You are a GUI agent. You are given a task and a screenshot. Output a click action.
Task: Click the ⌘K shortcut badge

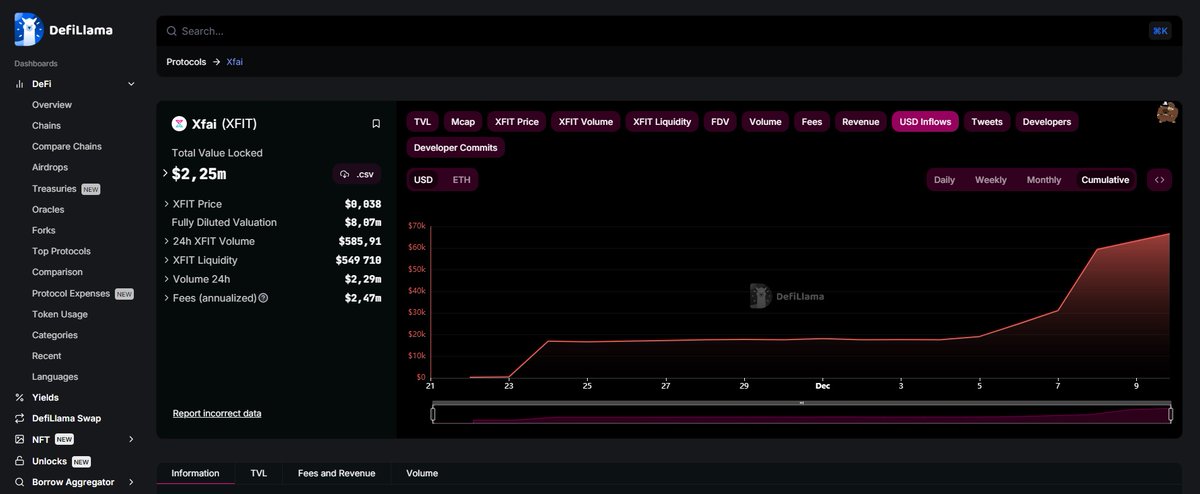pyautogui.click(x=1160, y=31)
